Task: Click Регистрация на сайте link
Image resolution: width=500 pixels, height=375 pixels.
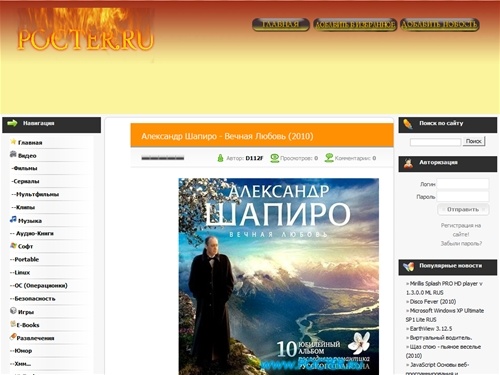Action: pyautogui.click(x=461, y=230)
